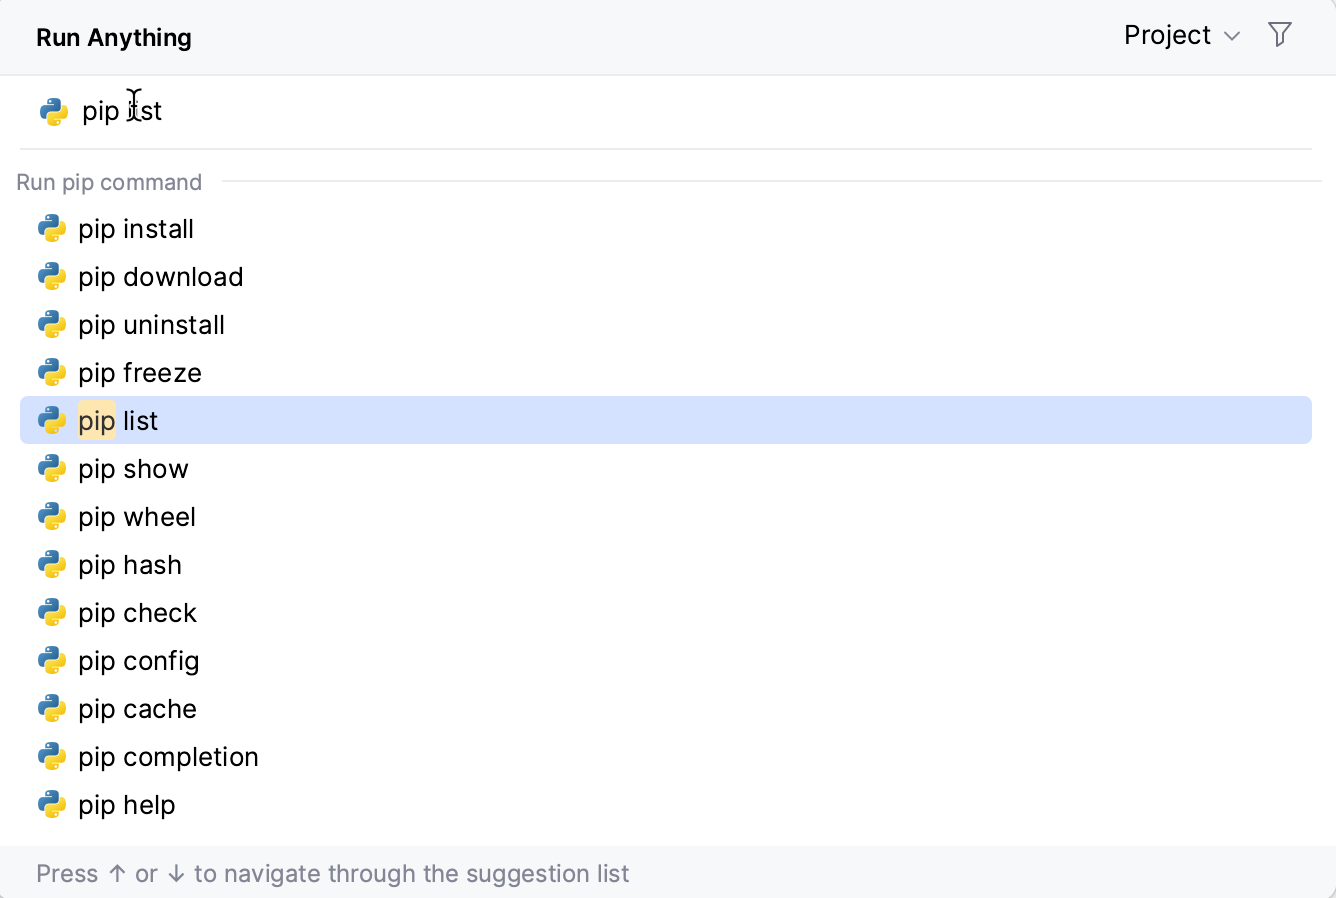The image size is (1336, 898).
Task: Click the filter funnel icon
Action: click(1279, 35)
